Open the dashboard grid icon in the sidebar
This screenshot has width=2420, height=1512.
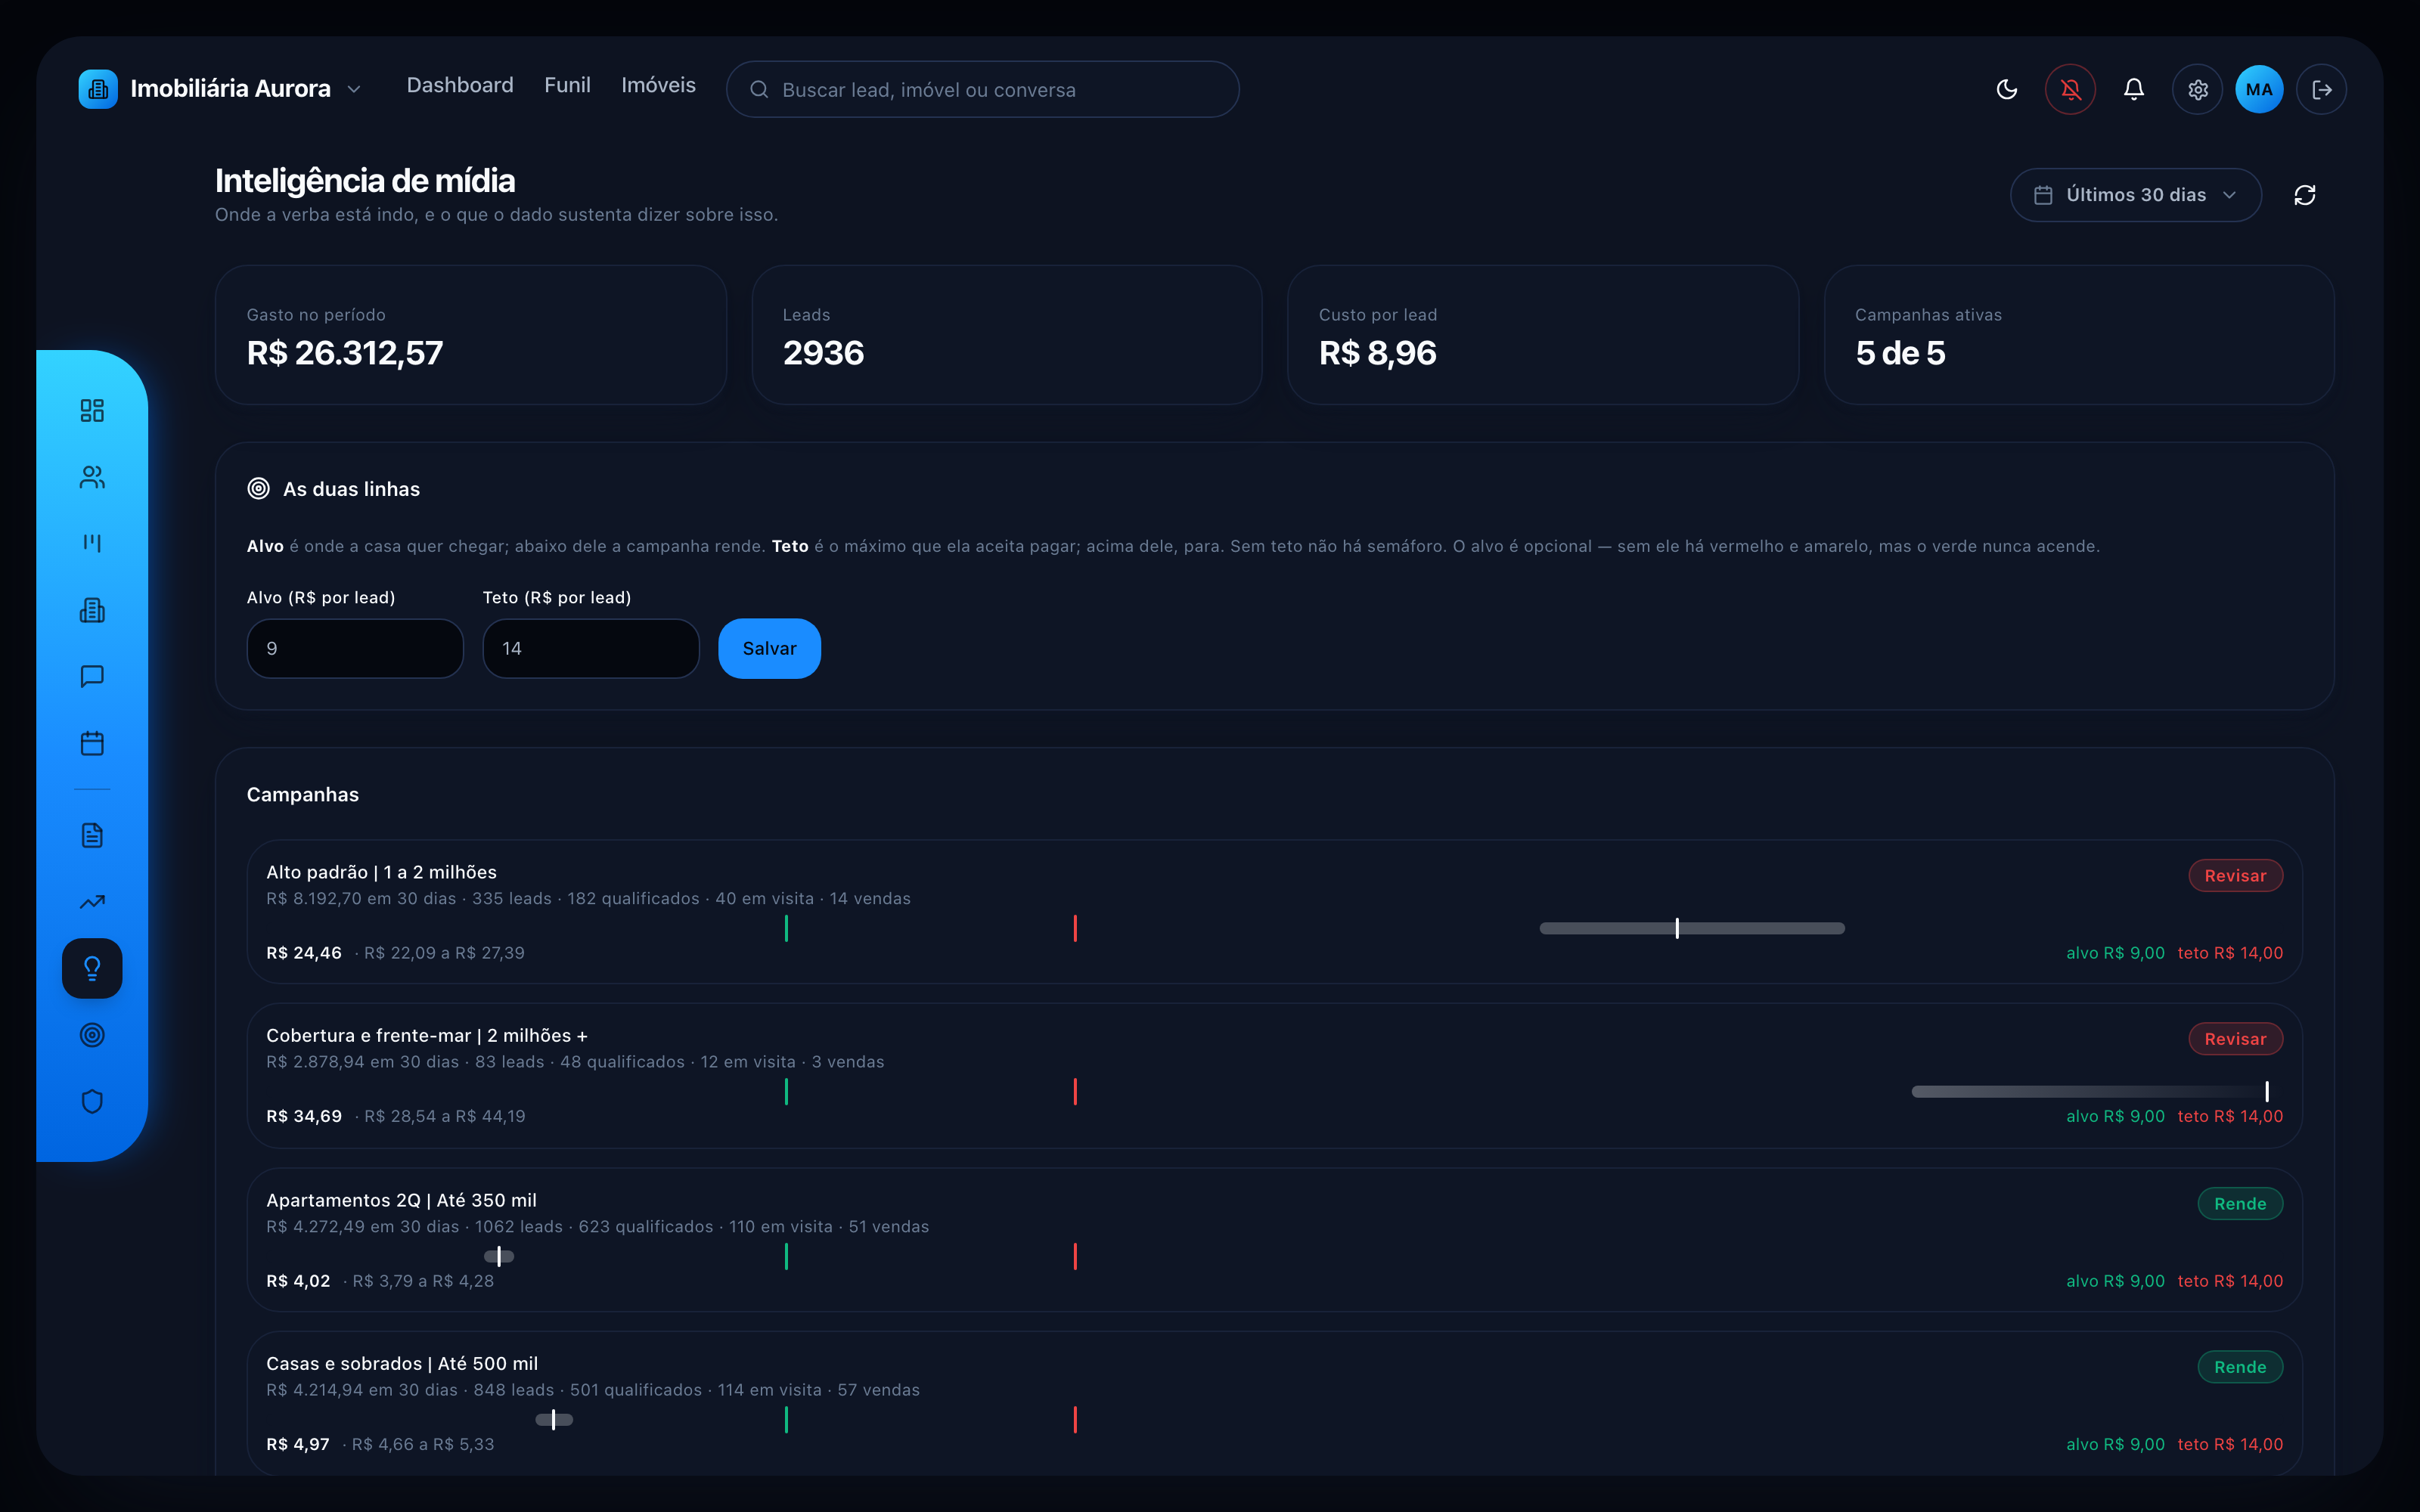pyautogui.click(x=92, y=410)
